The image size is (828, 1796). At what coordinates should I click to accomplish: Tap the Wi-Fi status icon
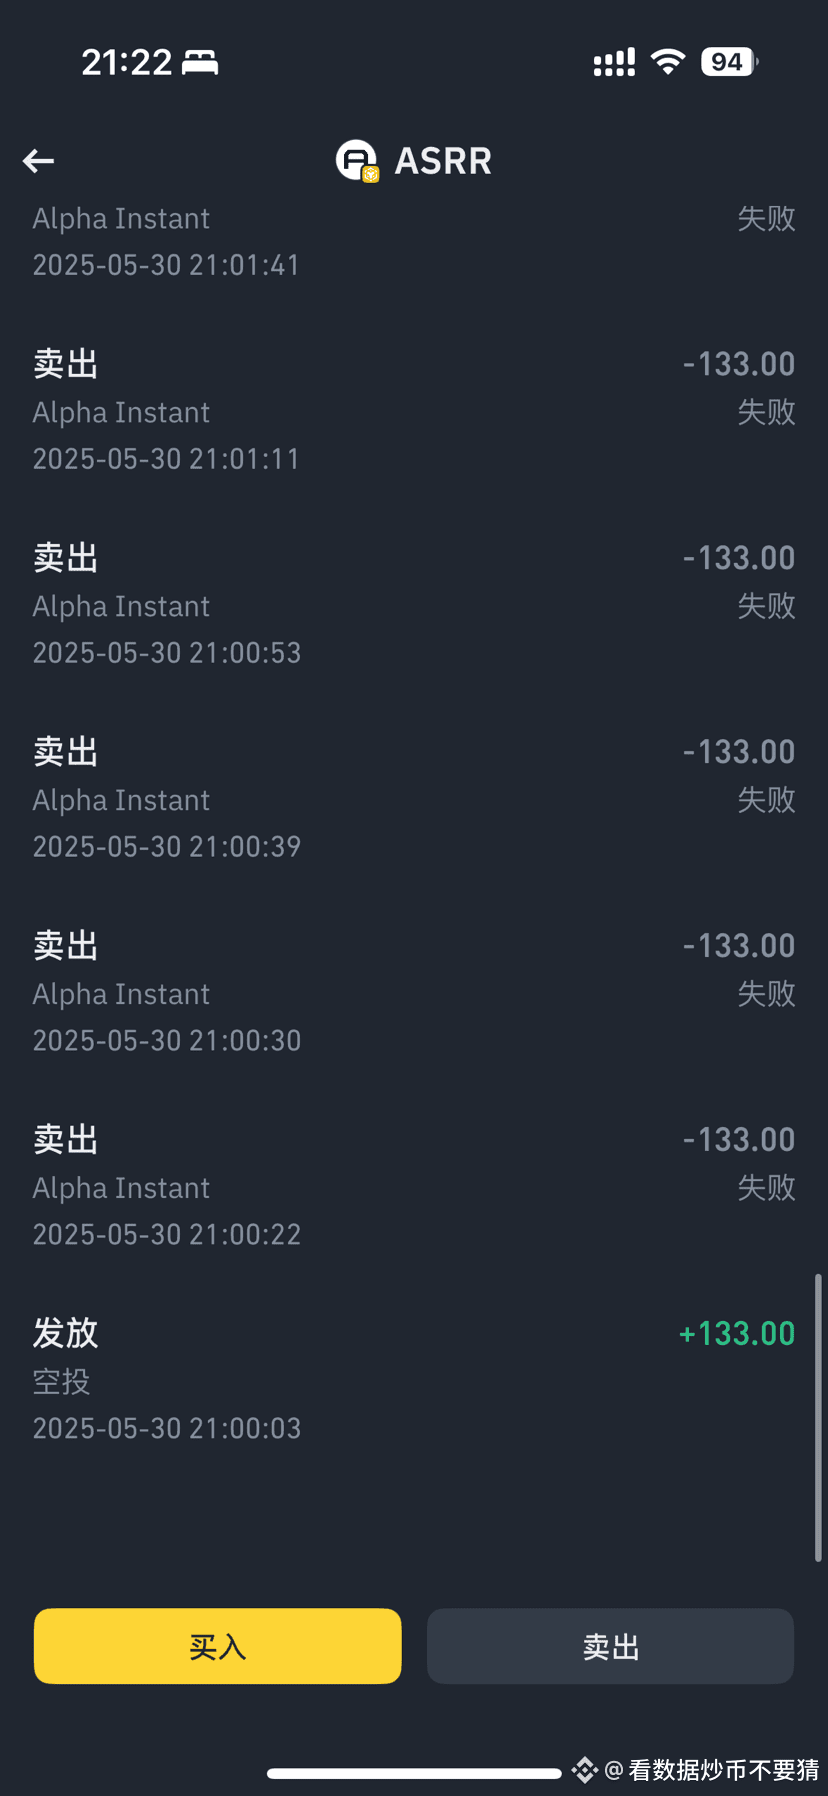pos(668,62)
